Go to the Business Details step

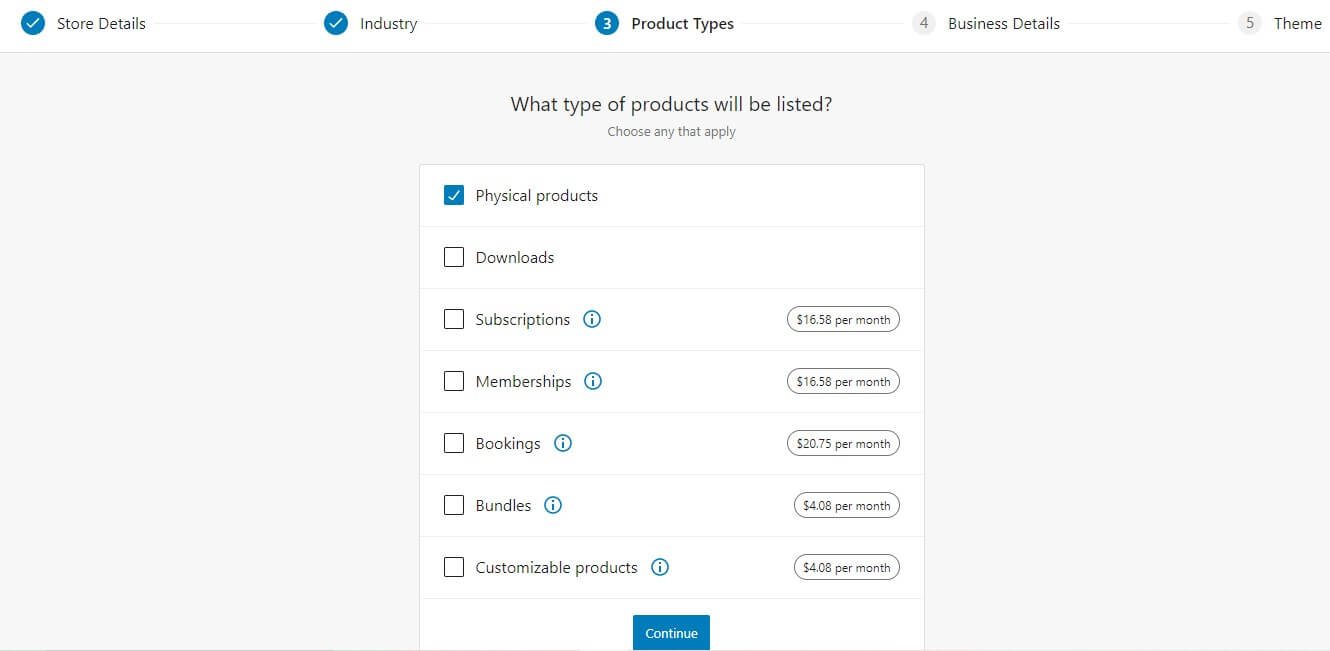[1003, 23]
